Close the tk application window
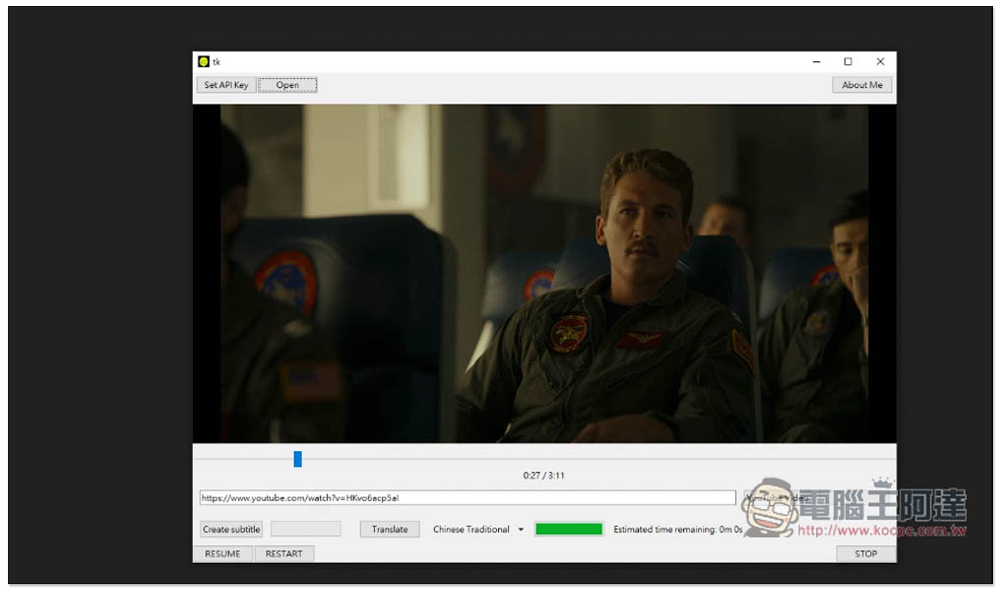This screenshot has height=591, width=1000. click(880, 62)
